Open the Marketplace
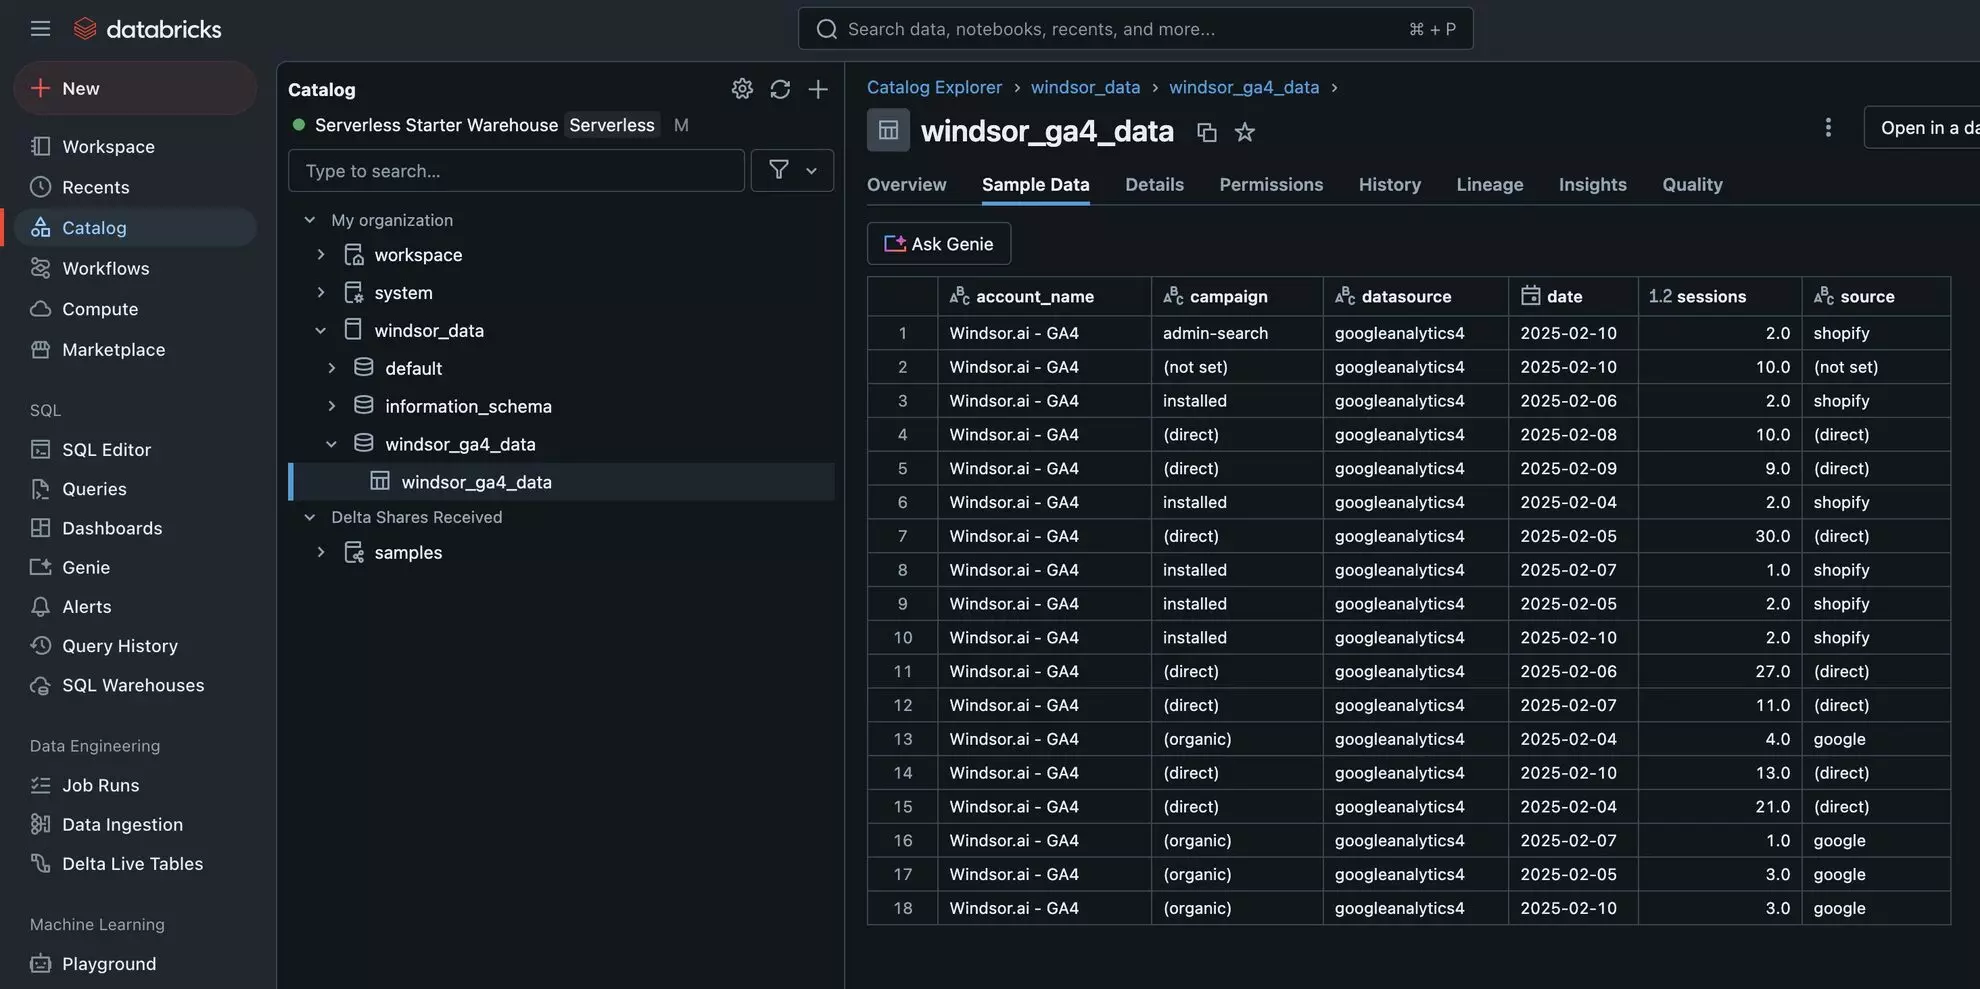The height and width of the screenshot is (989, 1980). tap(135, 349)
